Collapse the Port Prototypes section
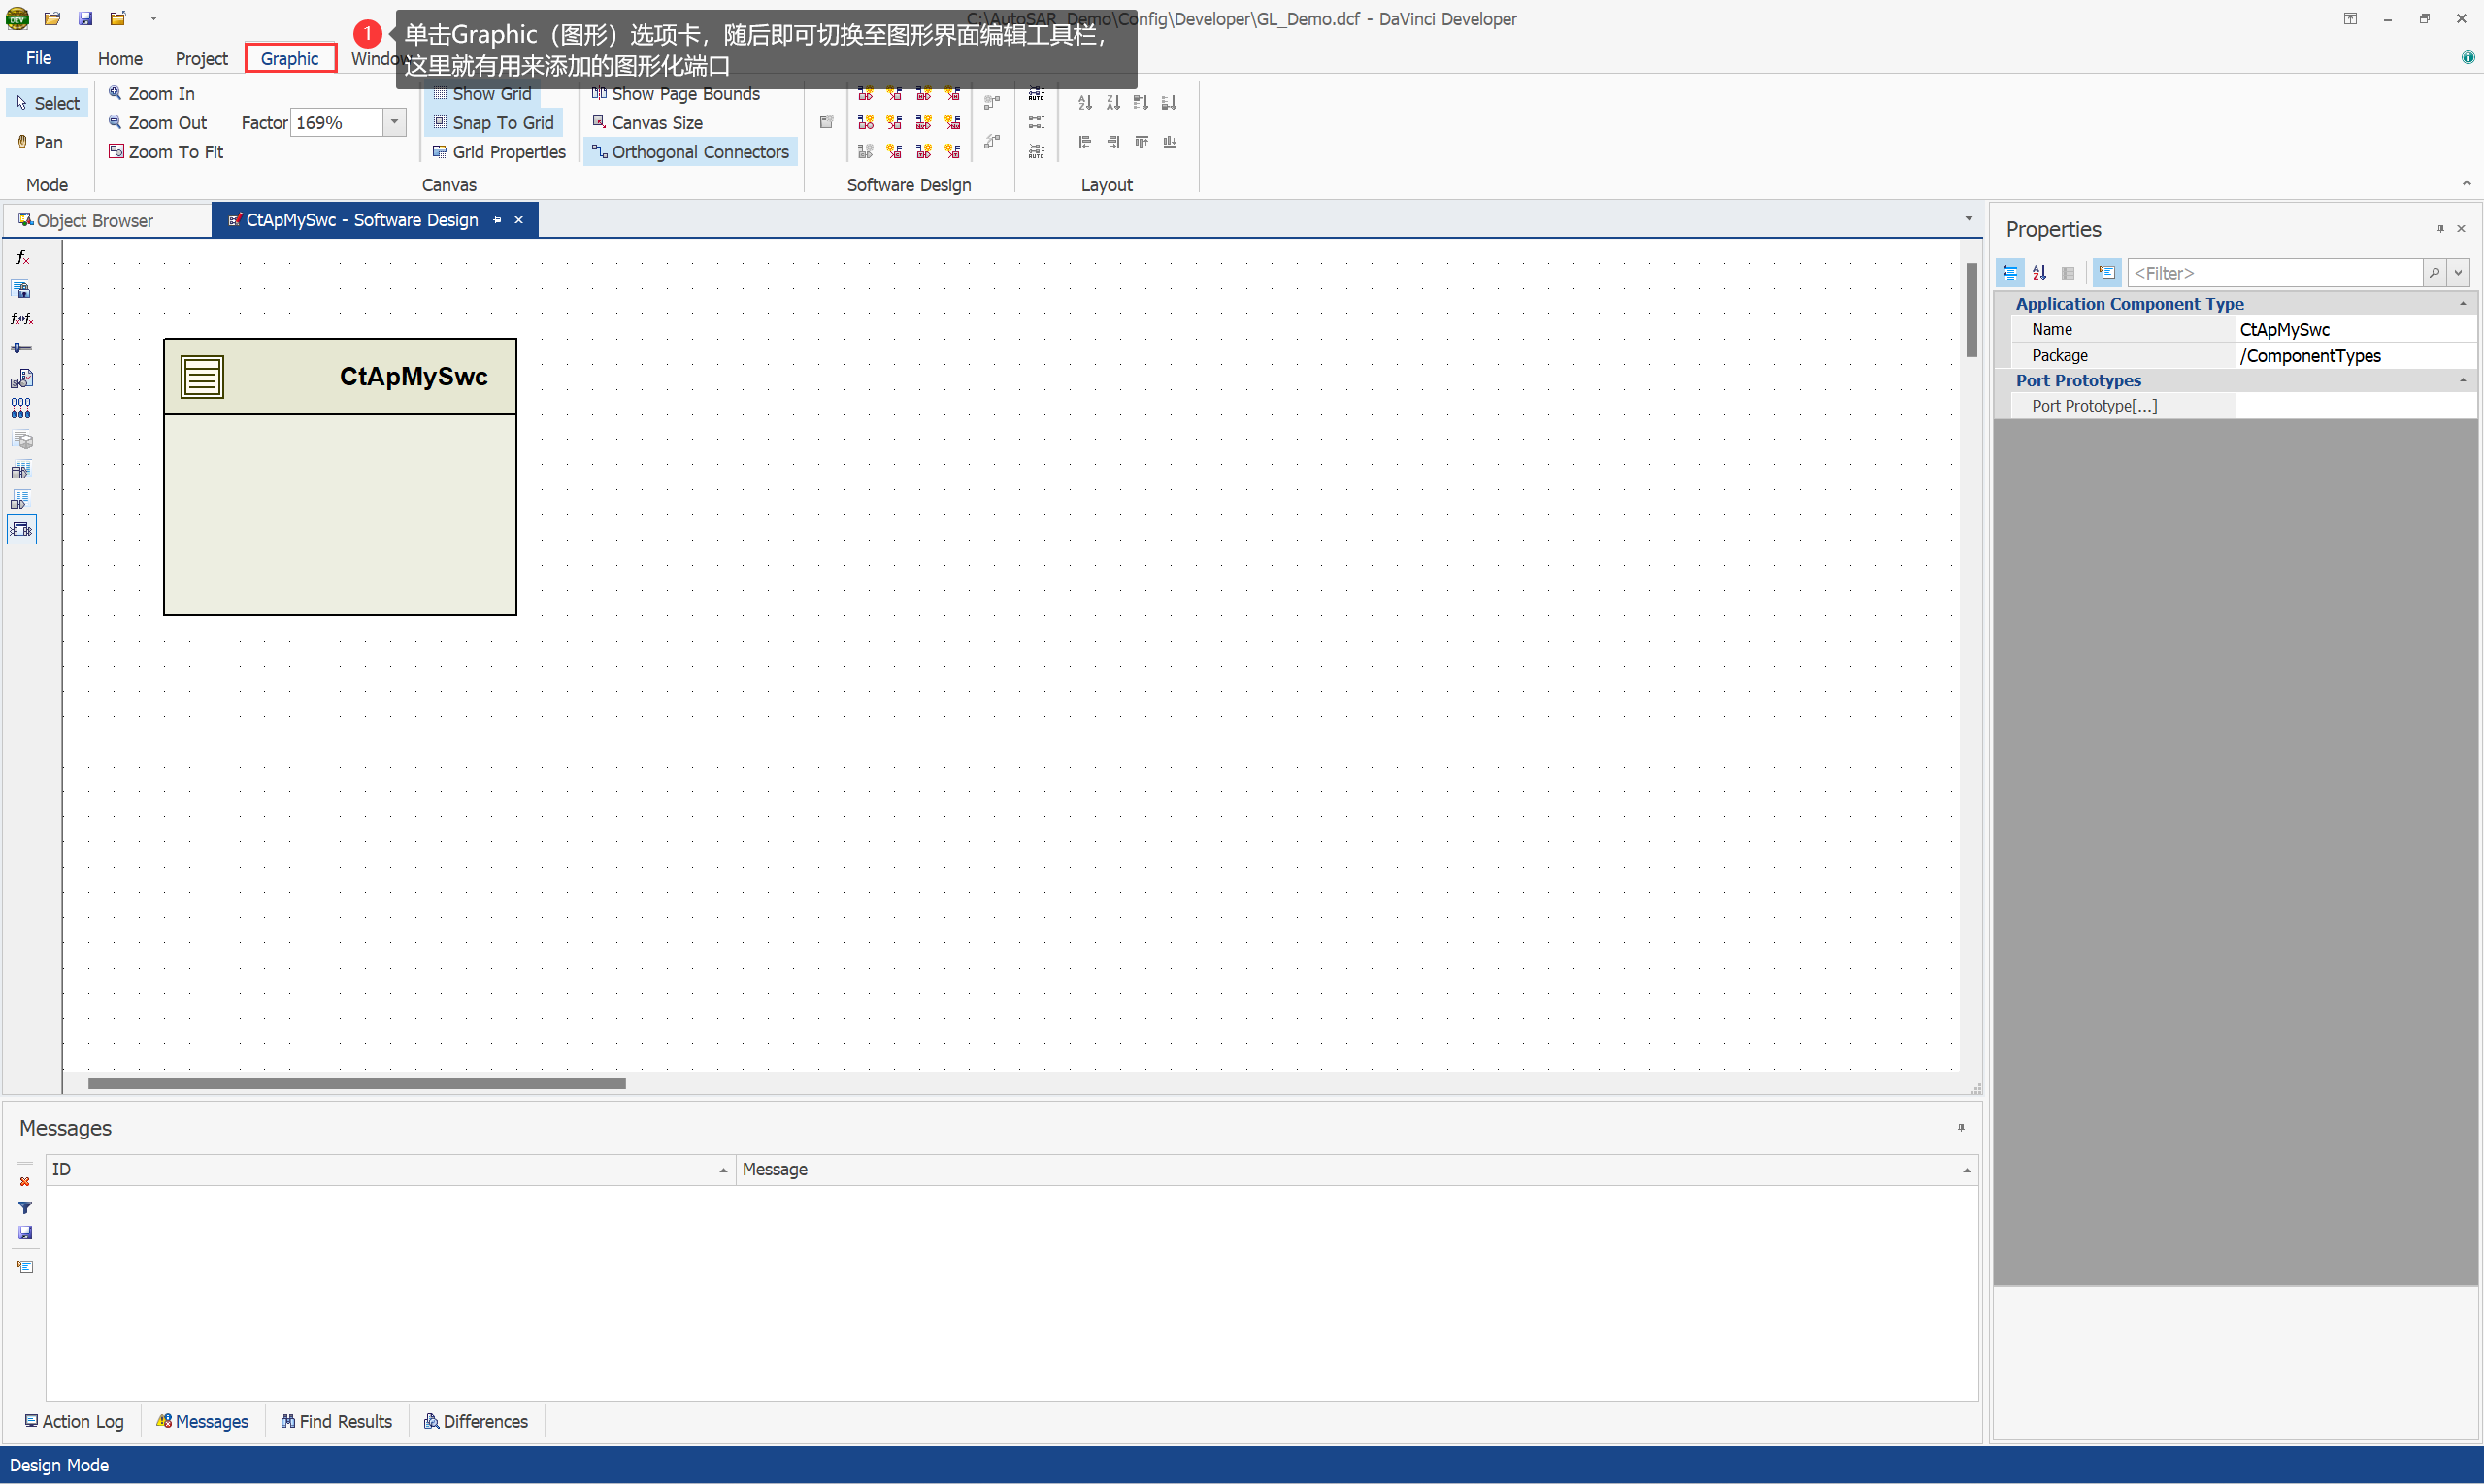 point(2462,380)
